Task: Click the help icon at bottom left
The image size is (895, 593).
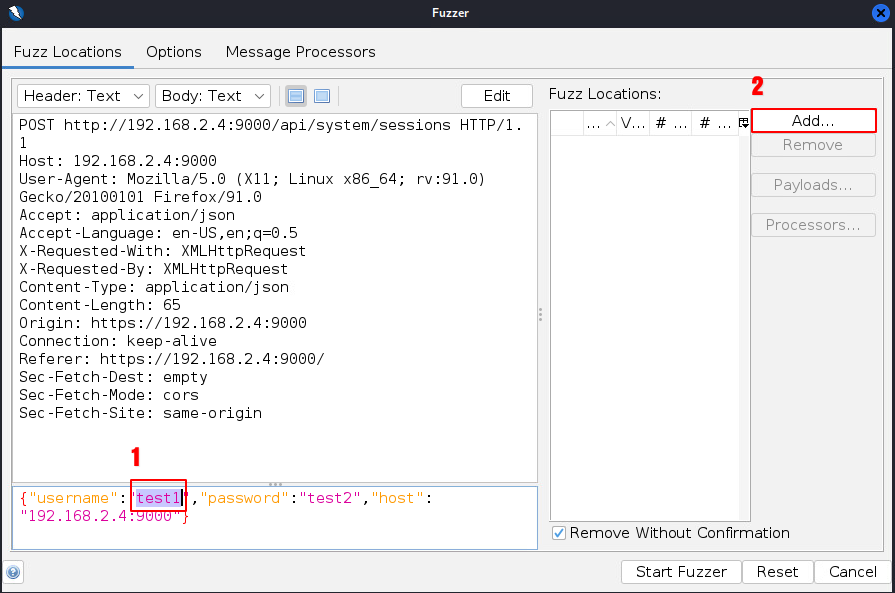Action: (x=13, y=572)
